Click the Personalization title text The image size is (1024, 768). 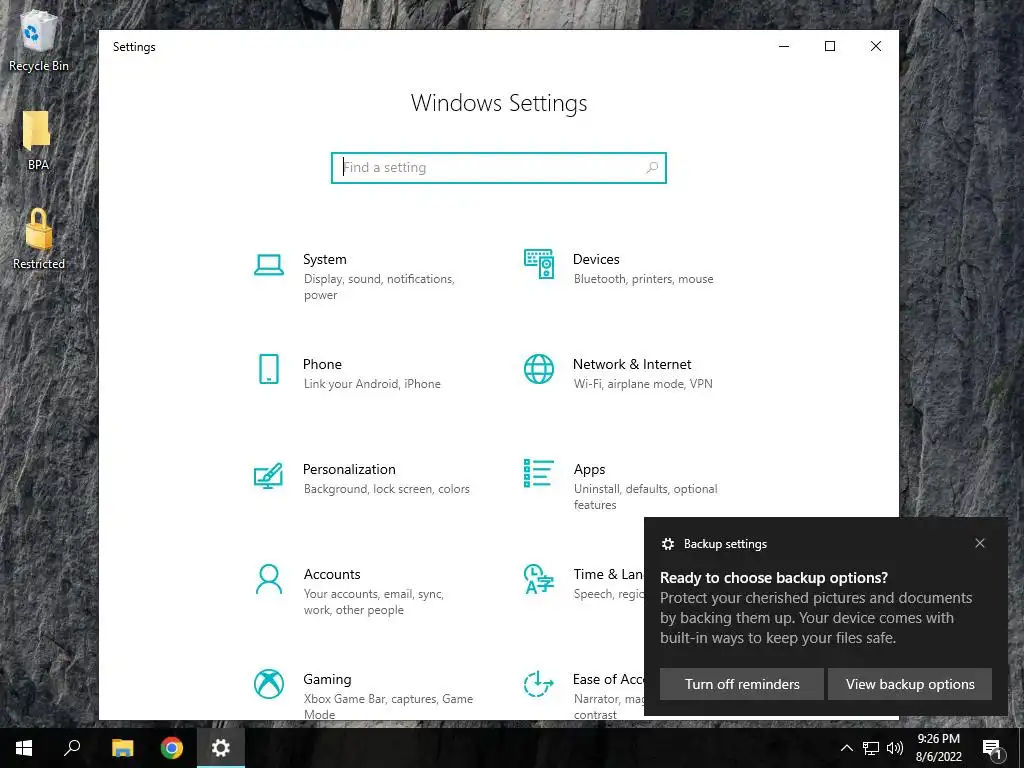(x=349, y=470)
